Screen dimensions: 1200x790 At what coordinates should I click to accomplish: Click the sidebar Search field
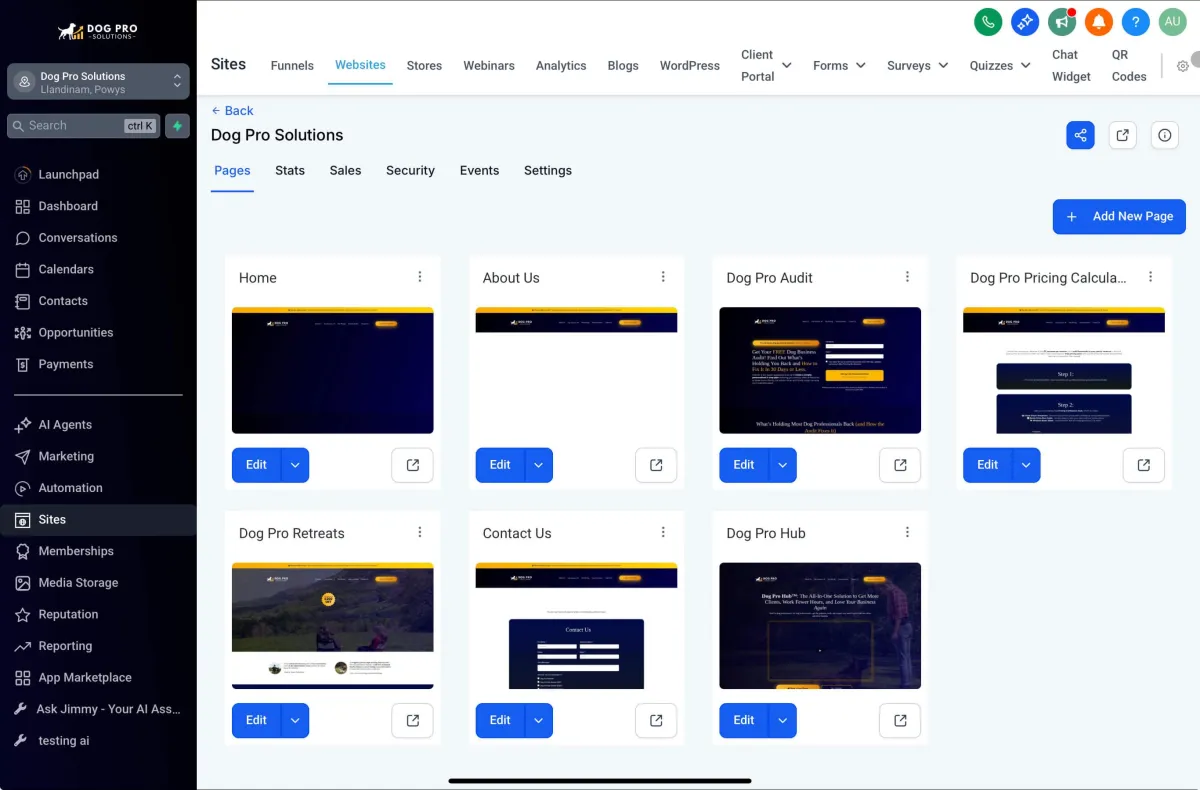83,126
